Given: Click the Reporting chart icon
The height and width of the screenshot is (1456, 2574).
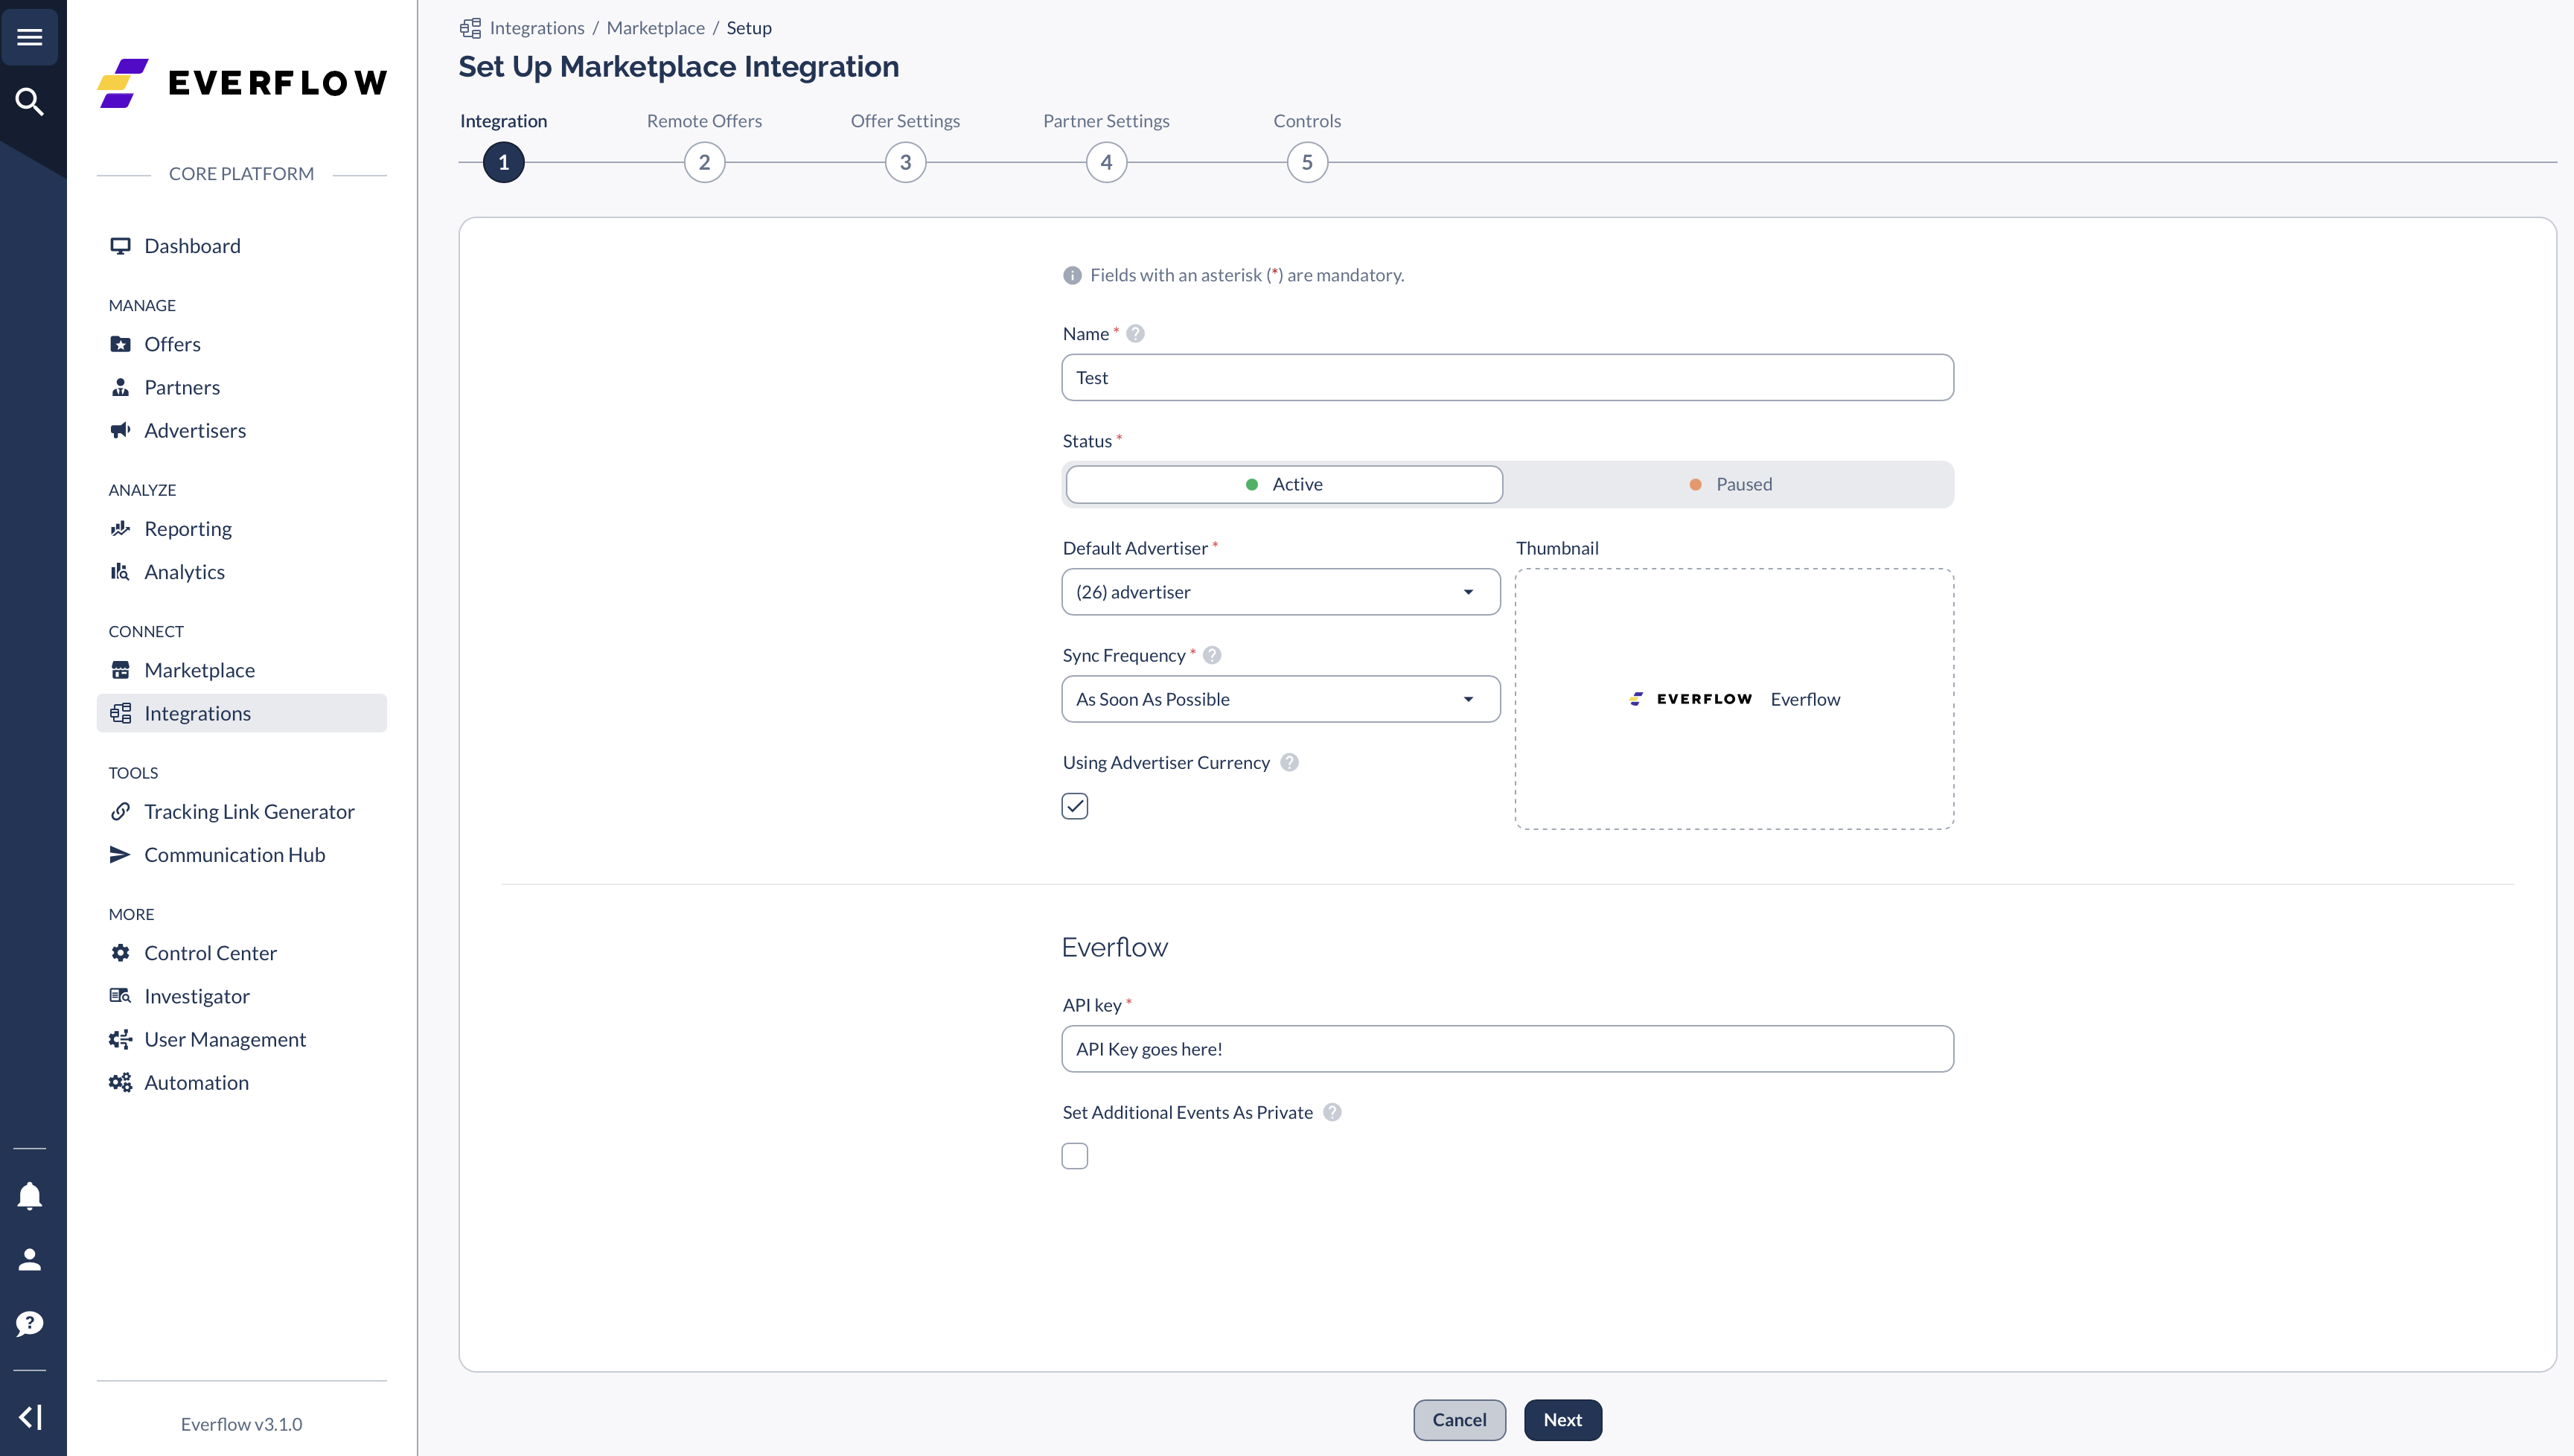Looking at the screenshot, I should (x=120, y=528).
